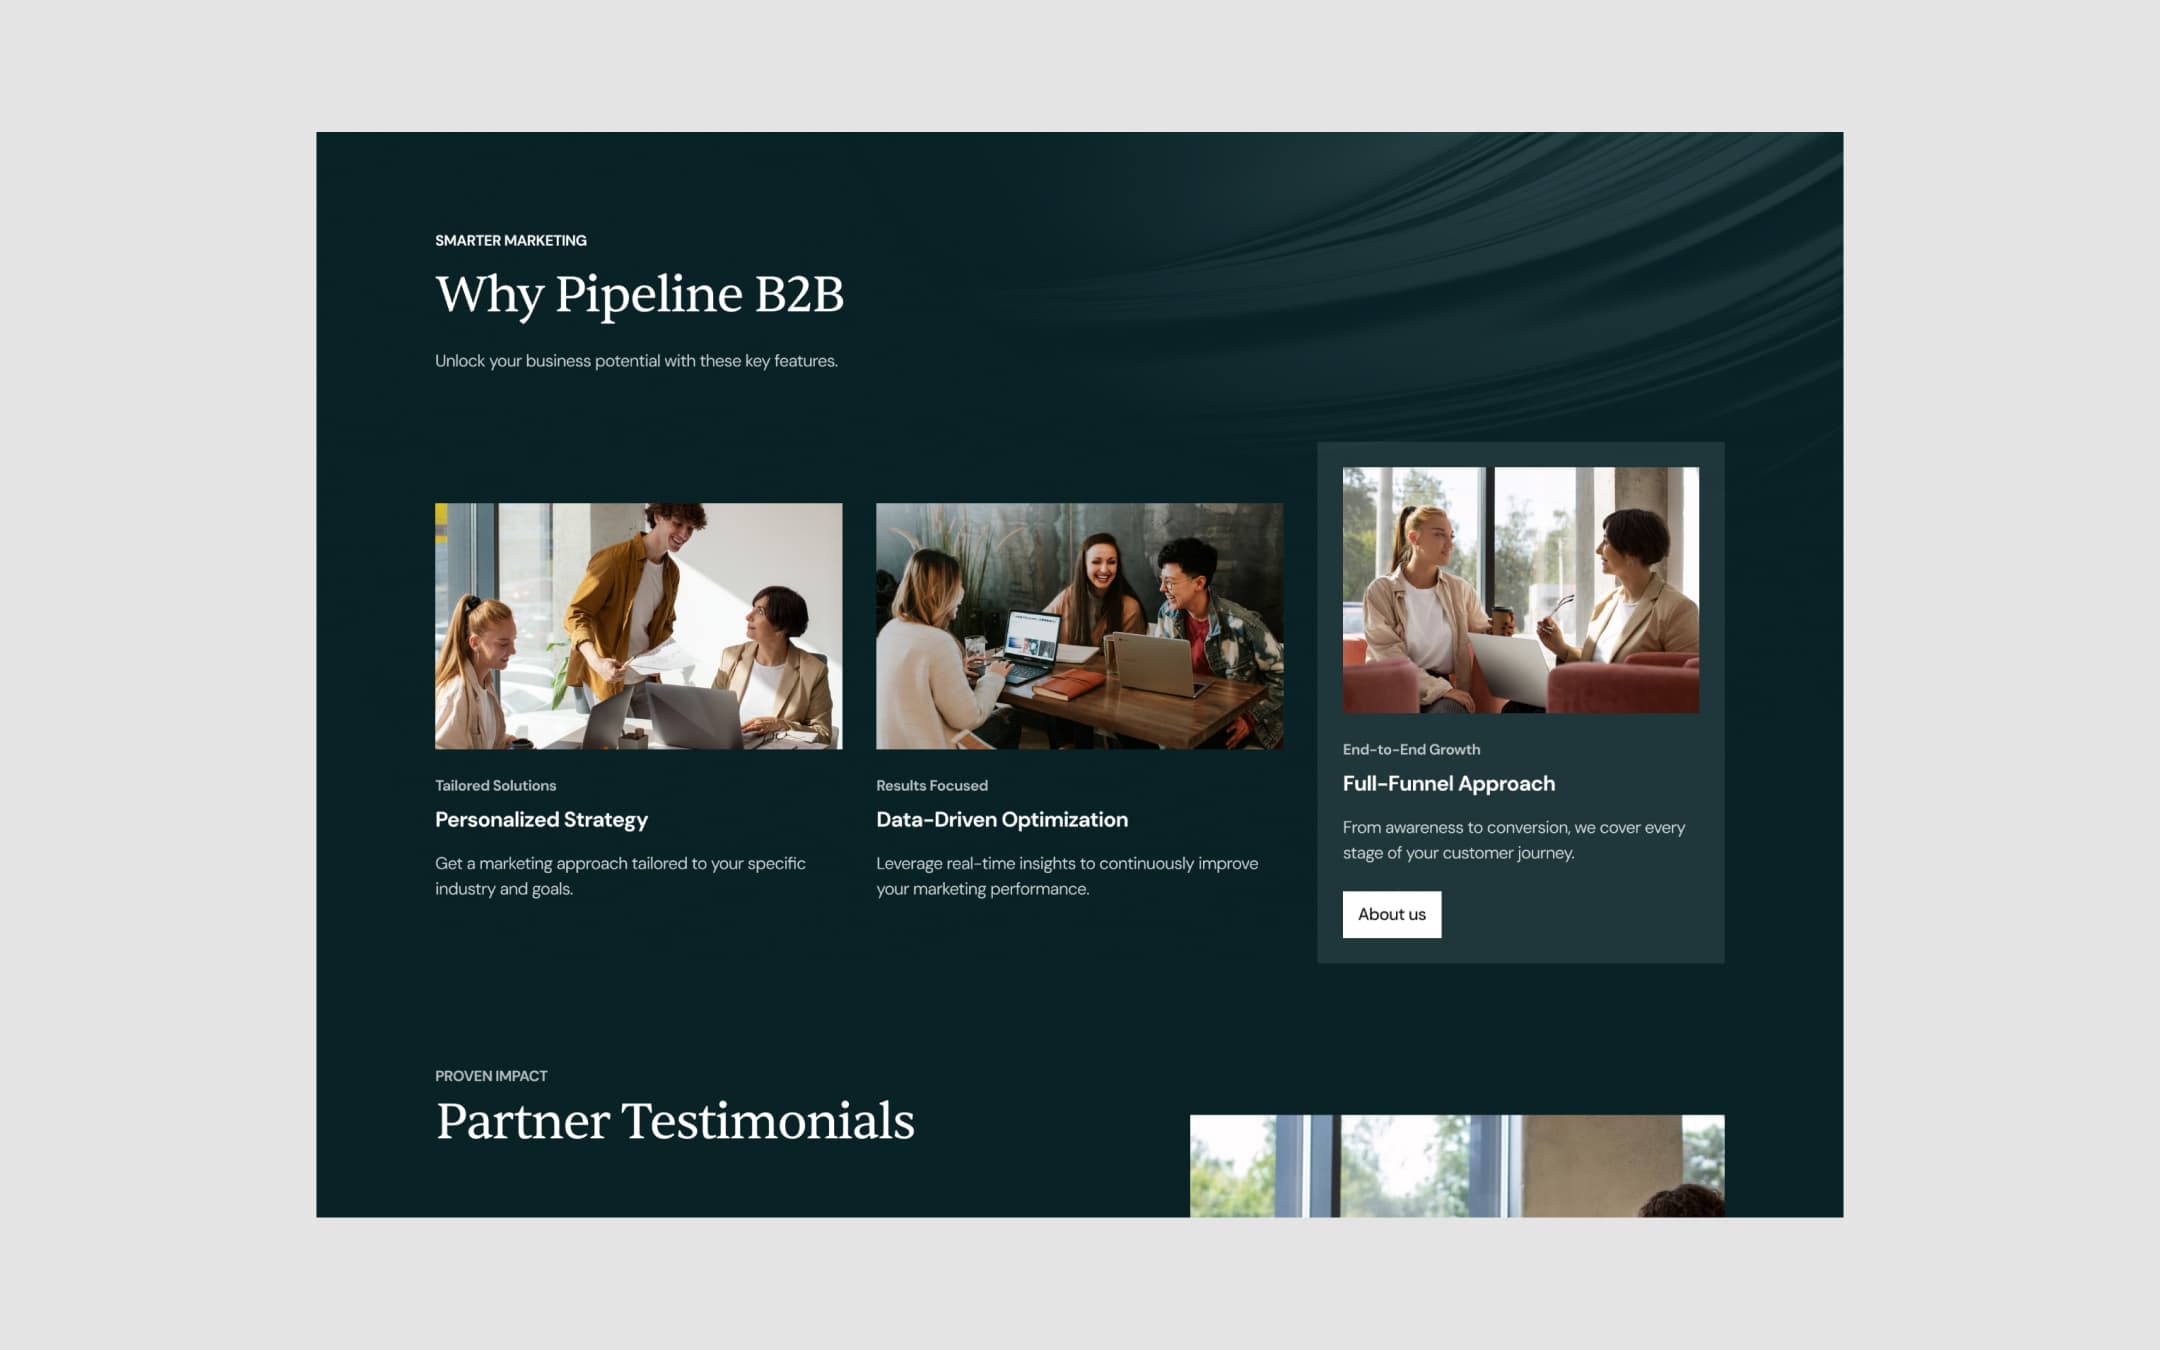
Task: Click the 'From awareness to conversion' description
Action: tap(1514, 840)
